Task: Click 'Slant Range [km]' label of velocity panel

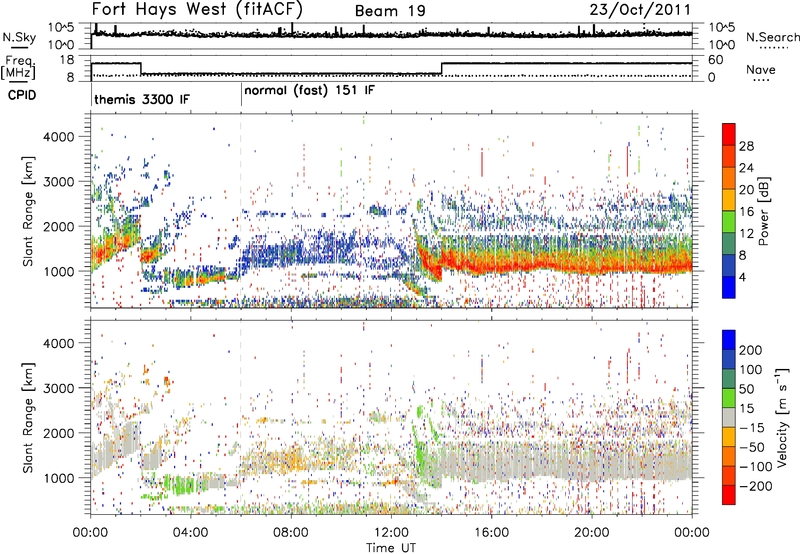Action: click(x=28, y=418)
